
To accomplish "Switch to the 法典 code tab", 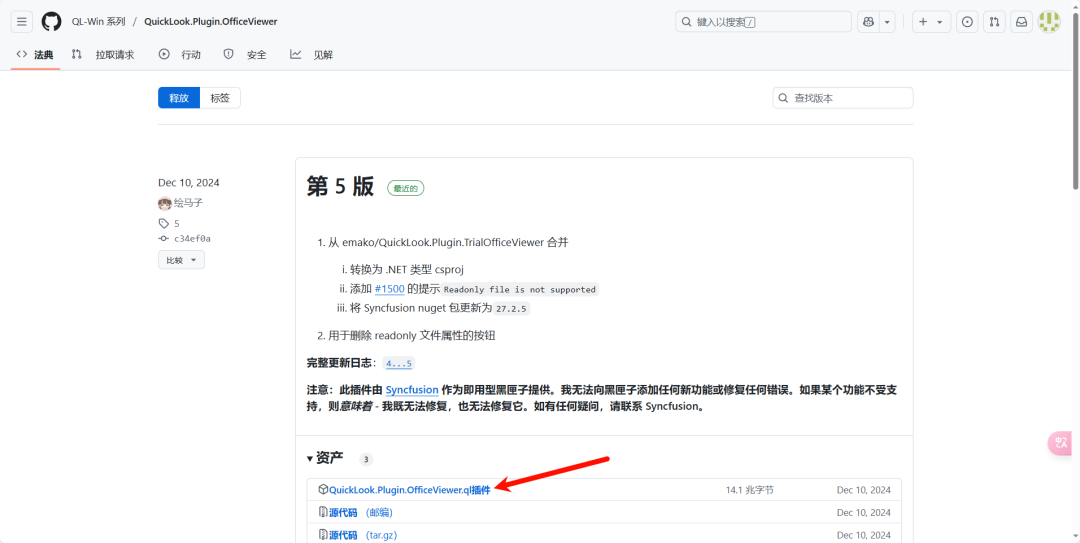I will 35,54.
